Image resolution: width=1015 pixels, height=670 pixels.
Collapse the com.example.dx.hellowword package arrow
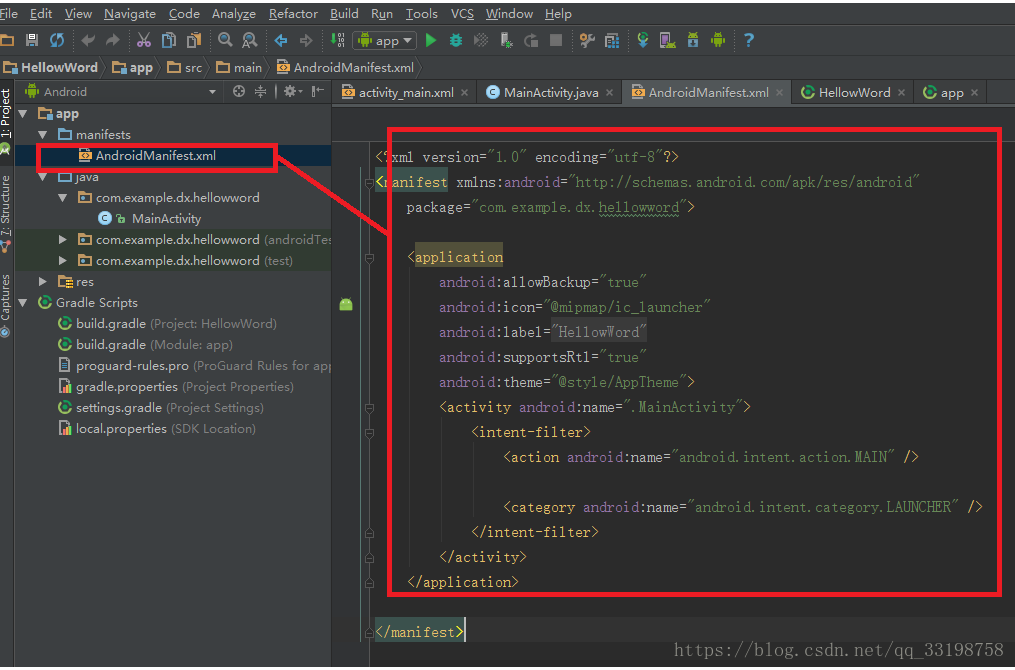63,197
